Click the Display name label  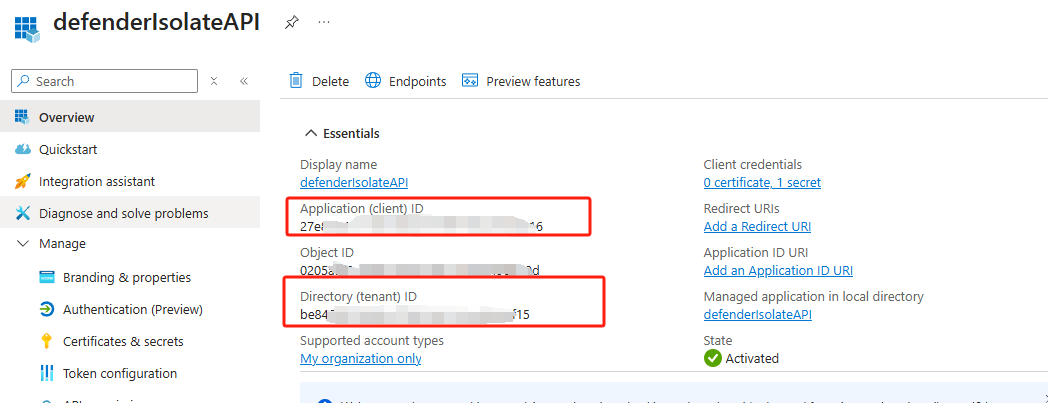[338, 164]
